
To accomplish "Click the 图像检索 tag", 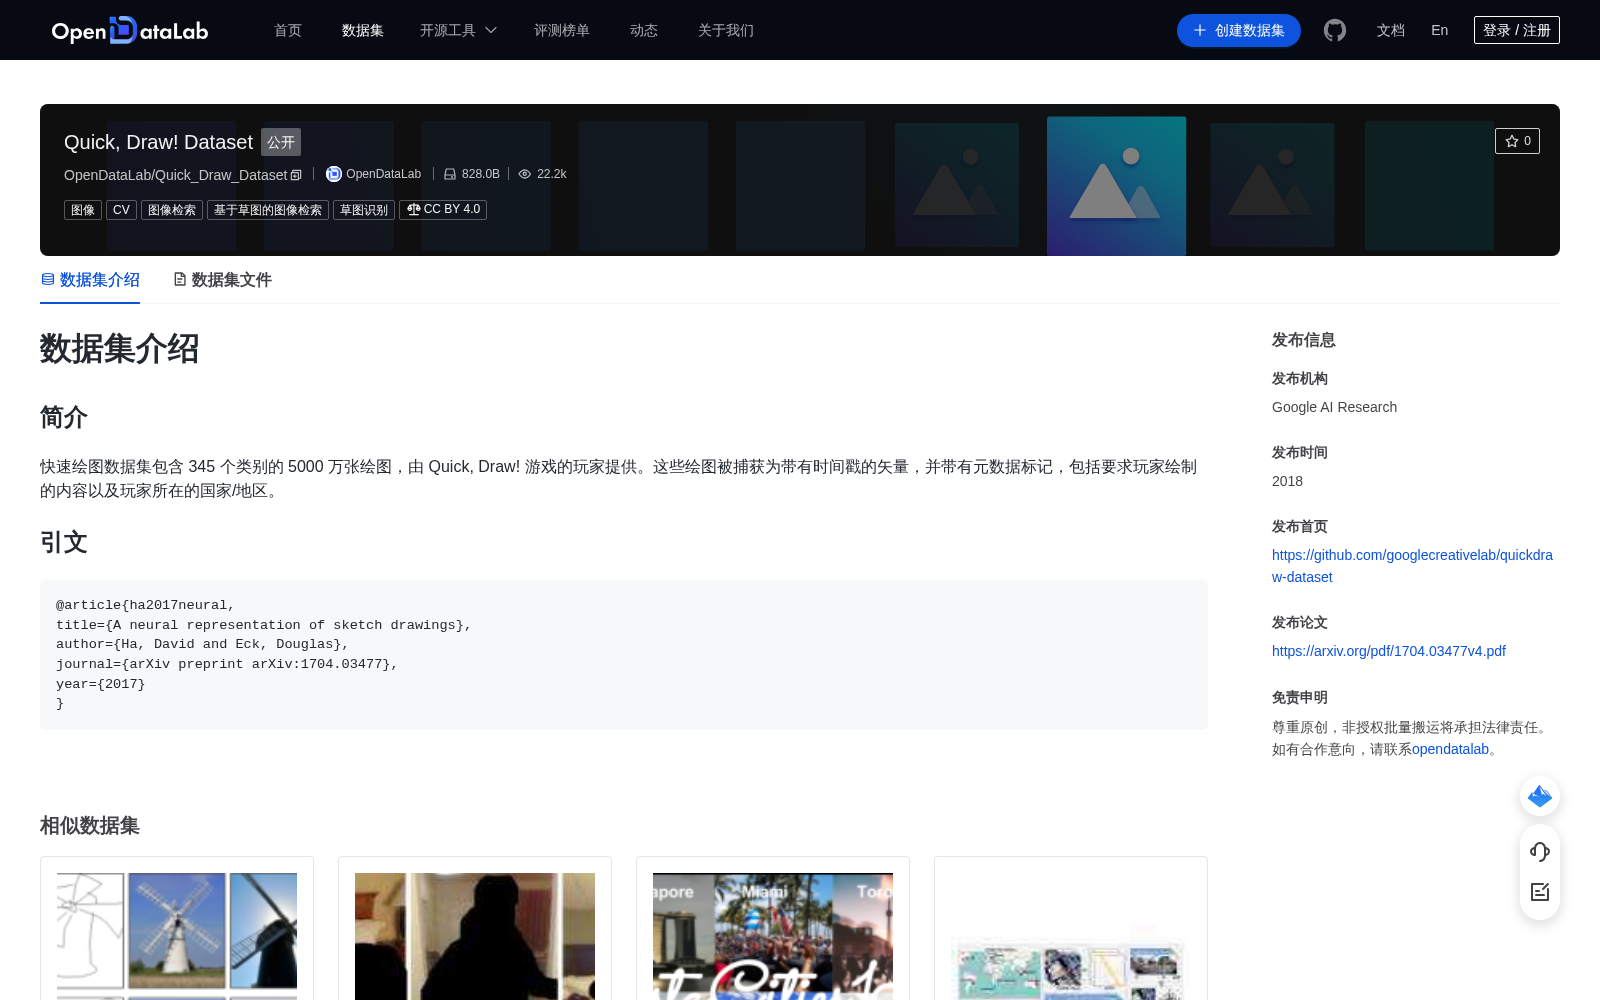I will click(x=172, y=210).
